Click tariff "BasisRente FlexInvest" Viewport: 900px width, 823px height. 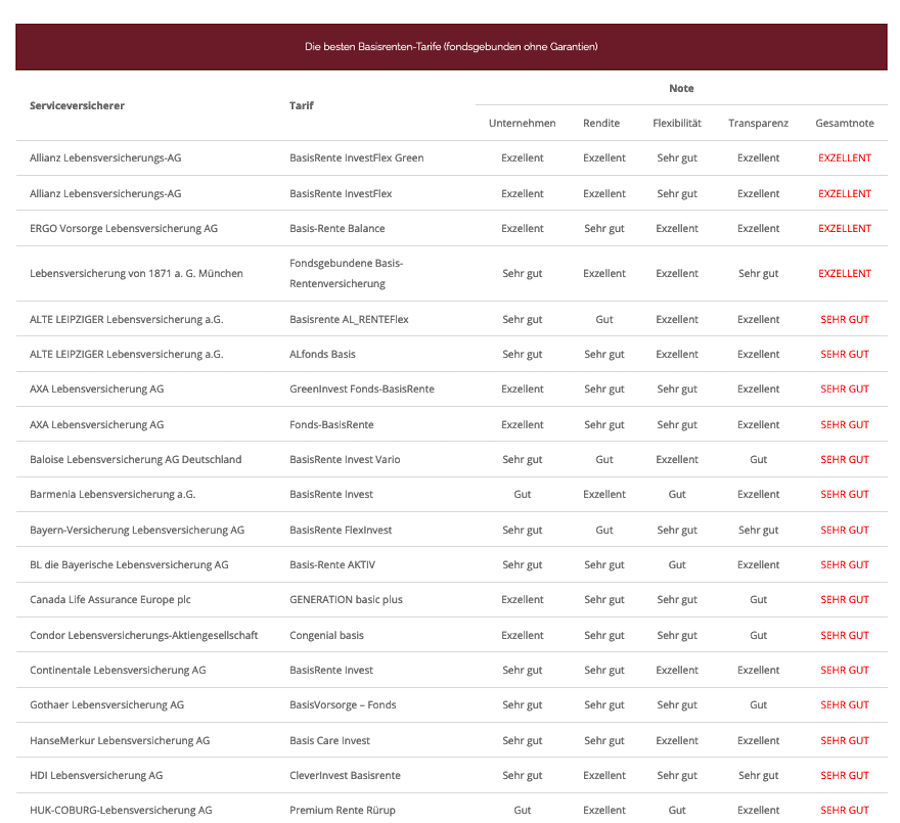(340, 530)
